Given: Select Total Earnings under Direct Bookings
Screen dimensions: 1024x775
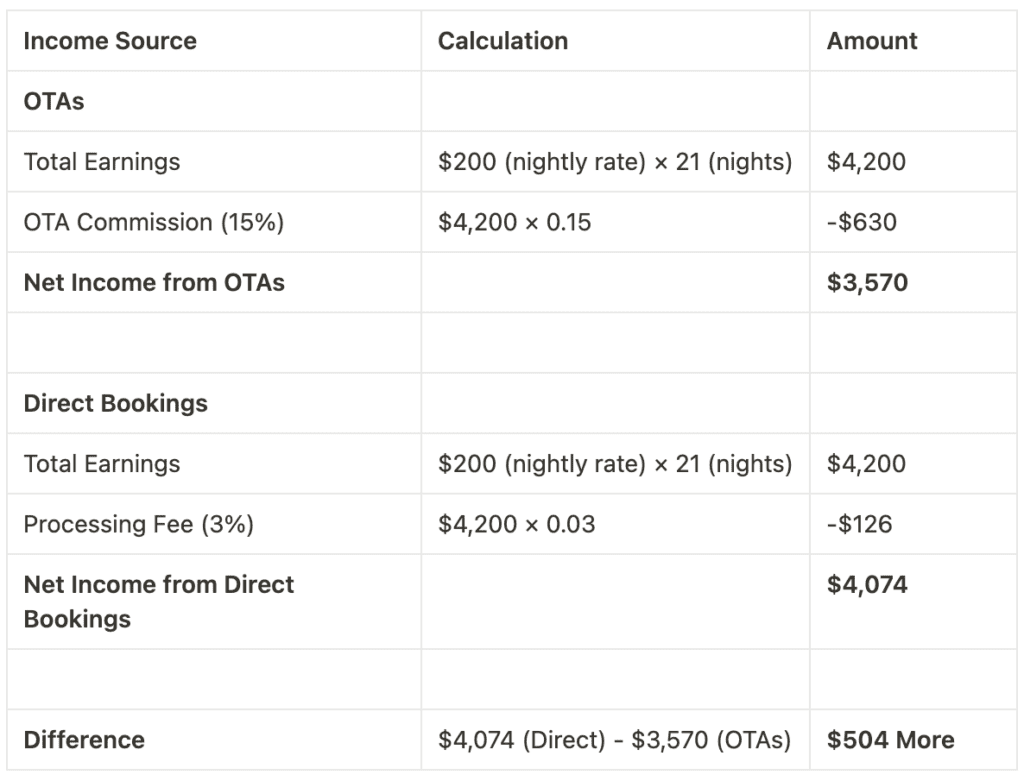Looking at the screenshot, I should 102,464.
